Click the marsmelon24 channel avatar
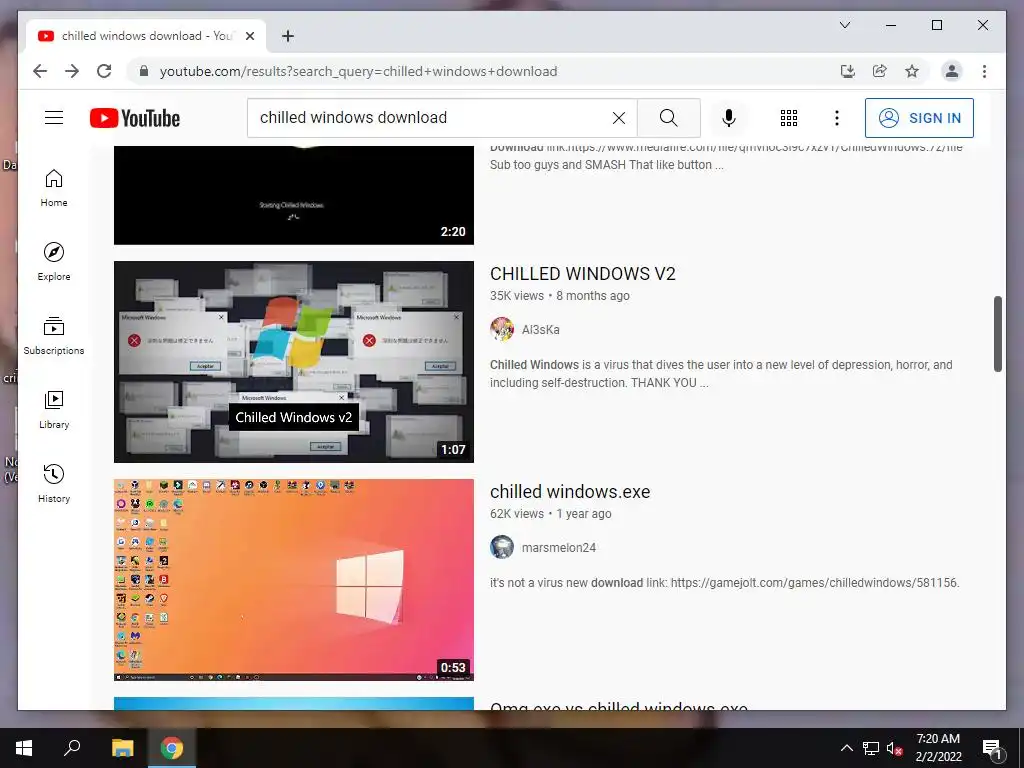Viewport: 1024px width, 768px height. pos(502,547)
